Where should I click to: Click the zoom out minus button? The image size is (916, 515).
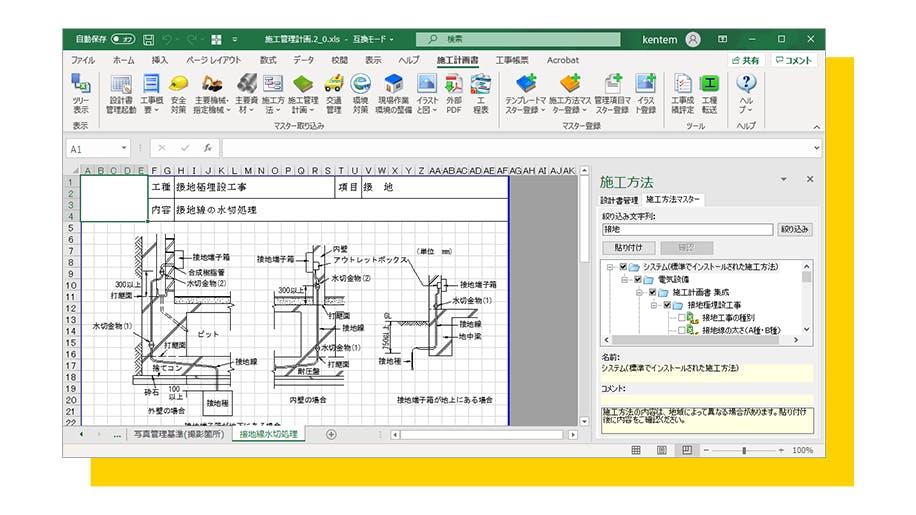(706, 450)
